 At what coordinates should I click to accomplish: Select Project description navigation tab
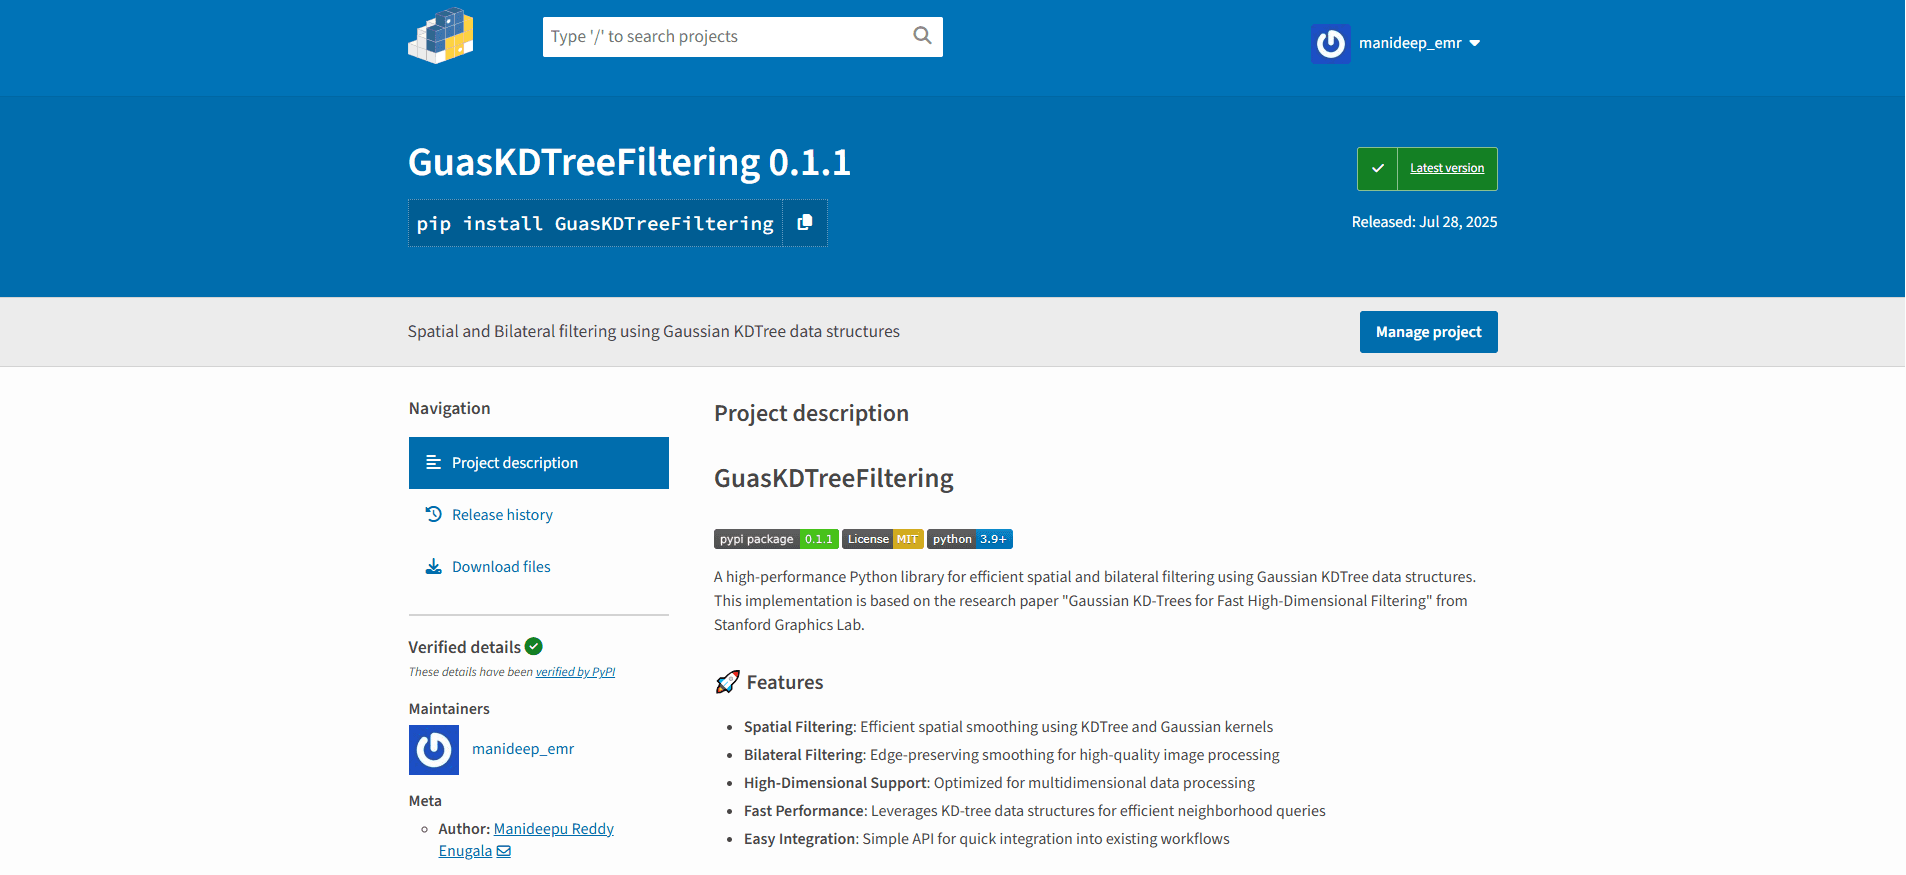pyautogui.click(x=538, y=463)
